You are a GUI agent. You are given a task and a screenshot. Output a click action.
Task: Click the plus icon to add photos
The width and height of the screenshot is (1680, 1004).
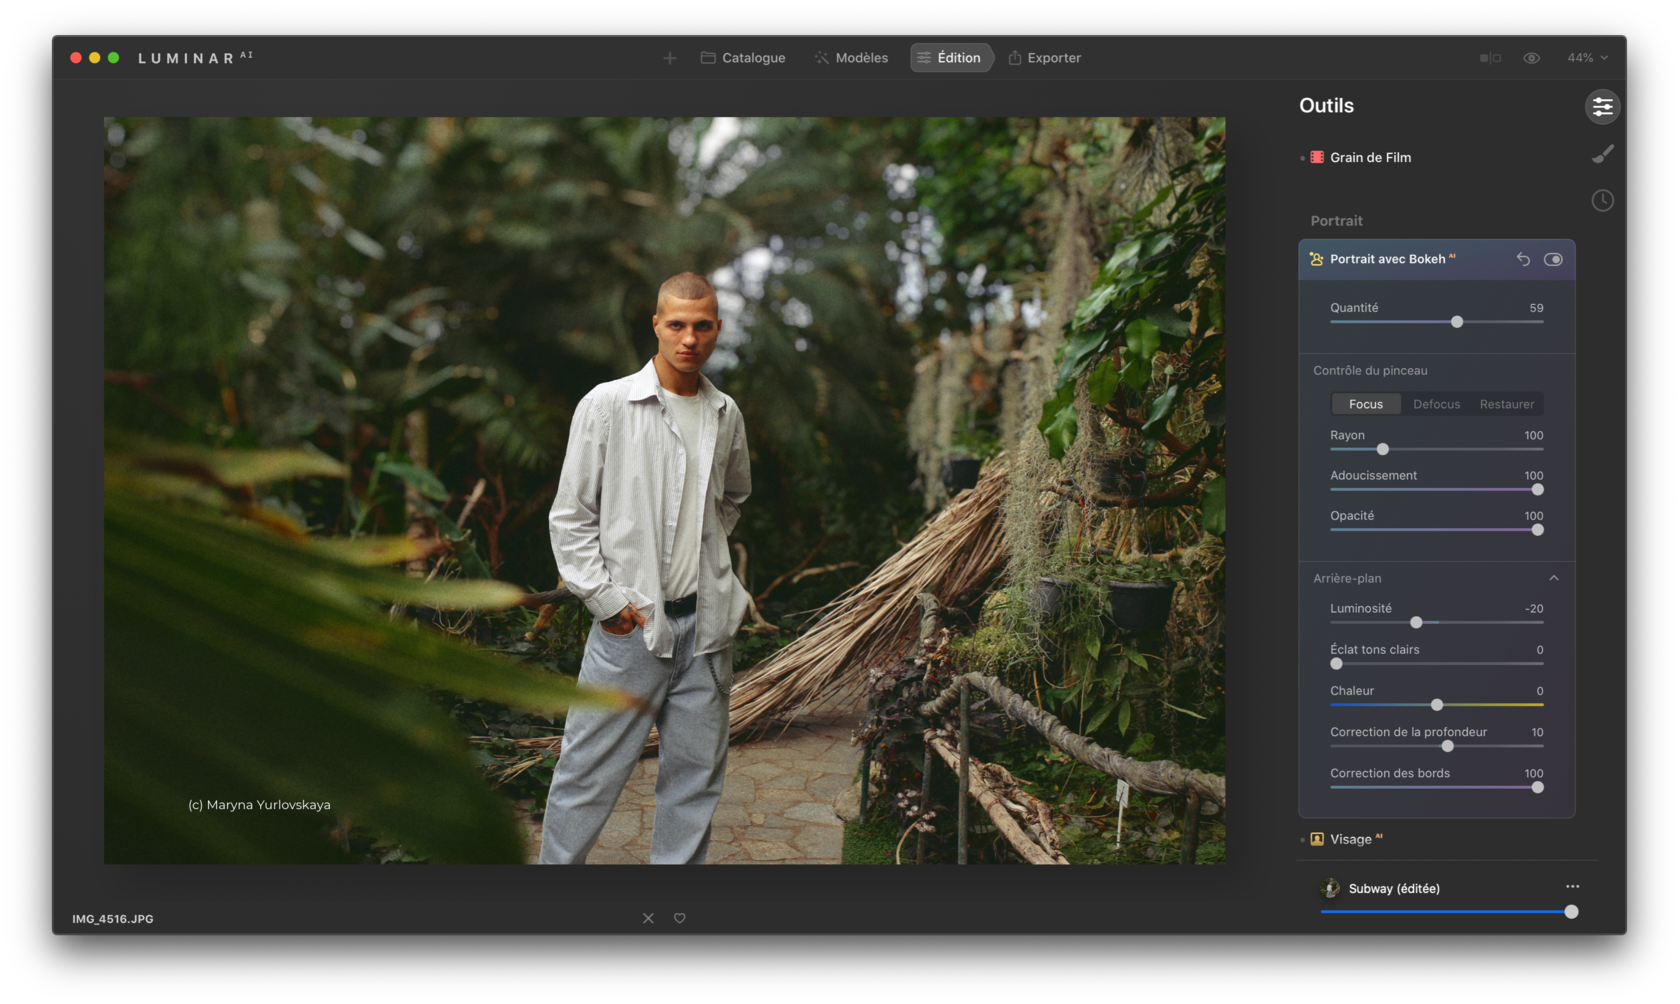pos(670,58)
